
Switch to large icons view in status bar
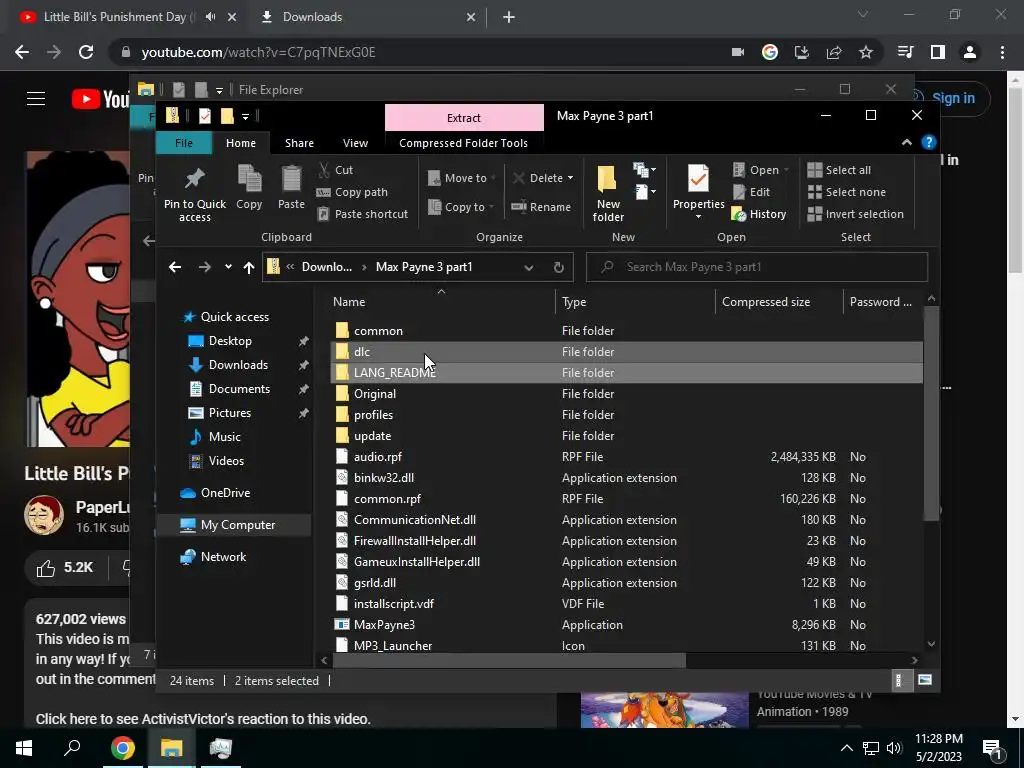pos(925,680)
